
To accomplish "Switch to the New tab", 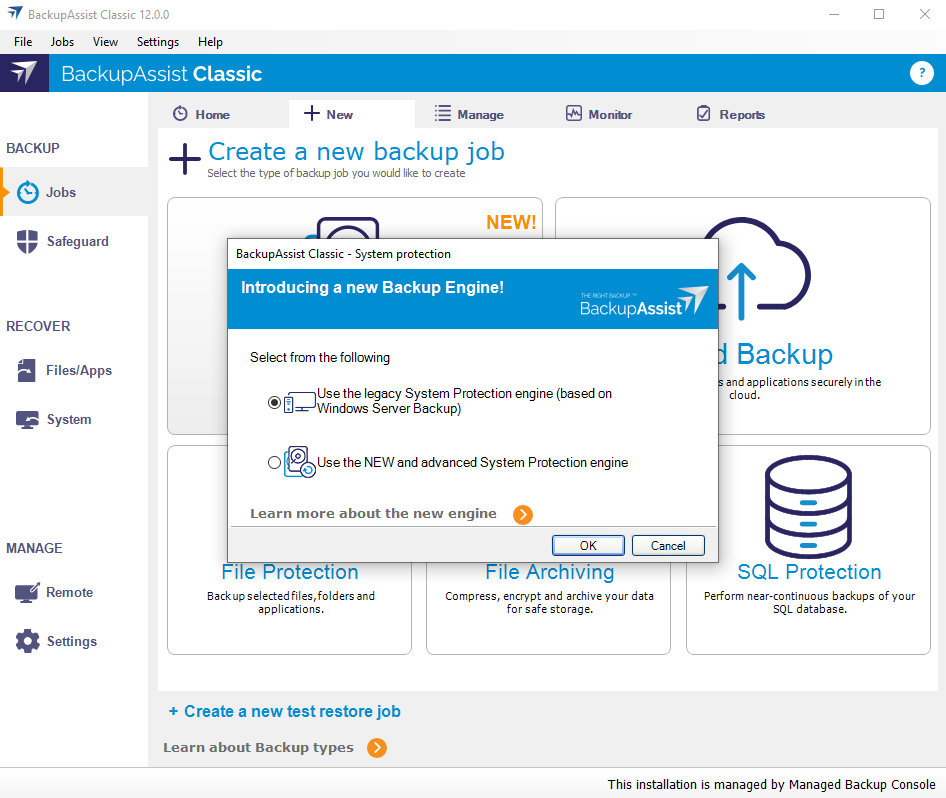I will [352, 114].
